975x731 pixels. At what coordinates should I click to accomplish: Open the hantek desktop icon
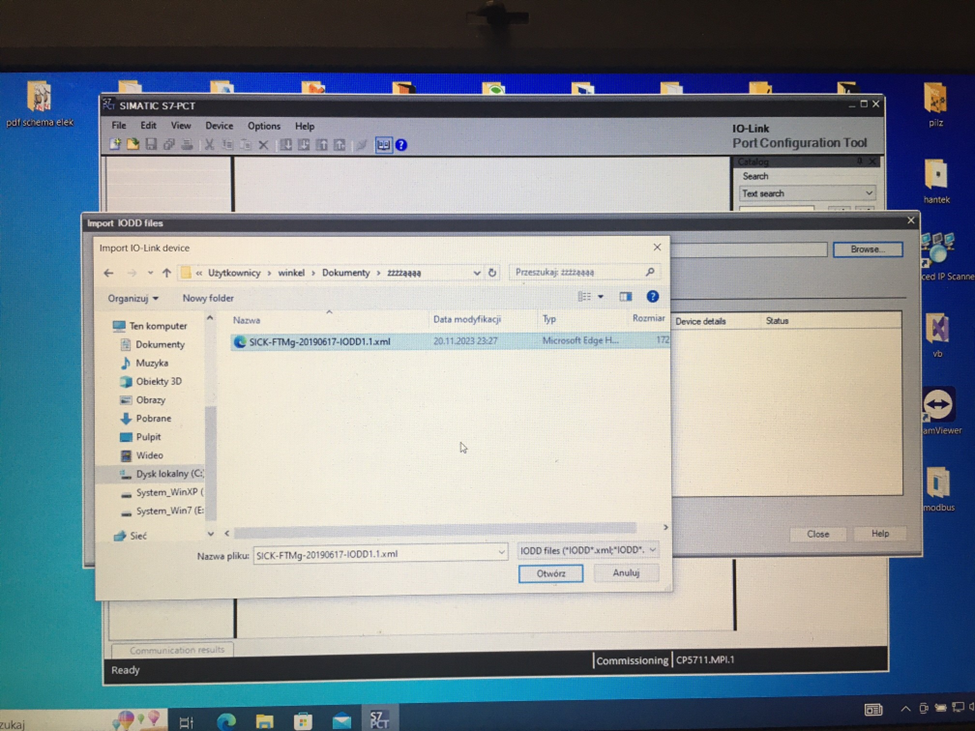point(936,181)
